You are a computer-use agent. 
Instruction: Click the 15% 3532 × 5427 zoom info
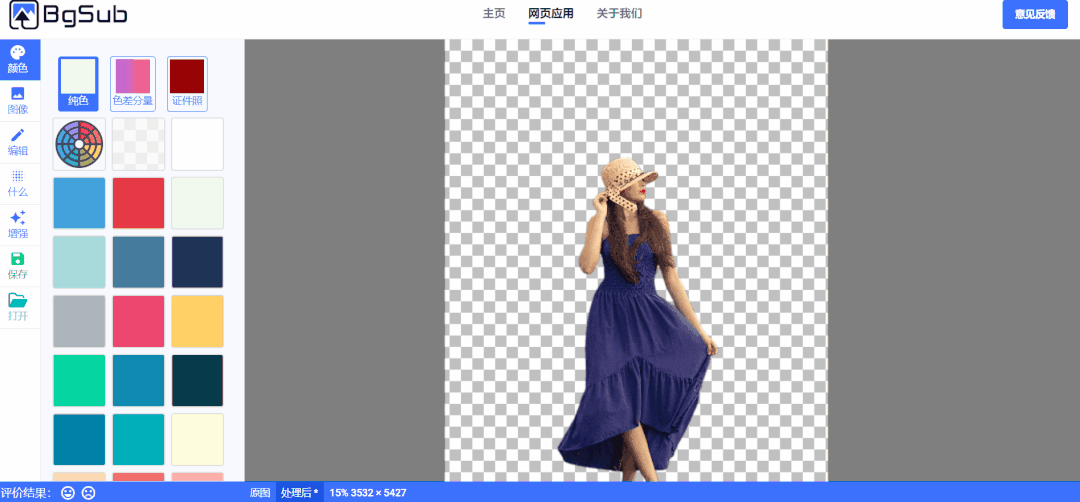pos(368,493)
